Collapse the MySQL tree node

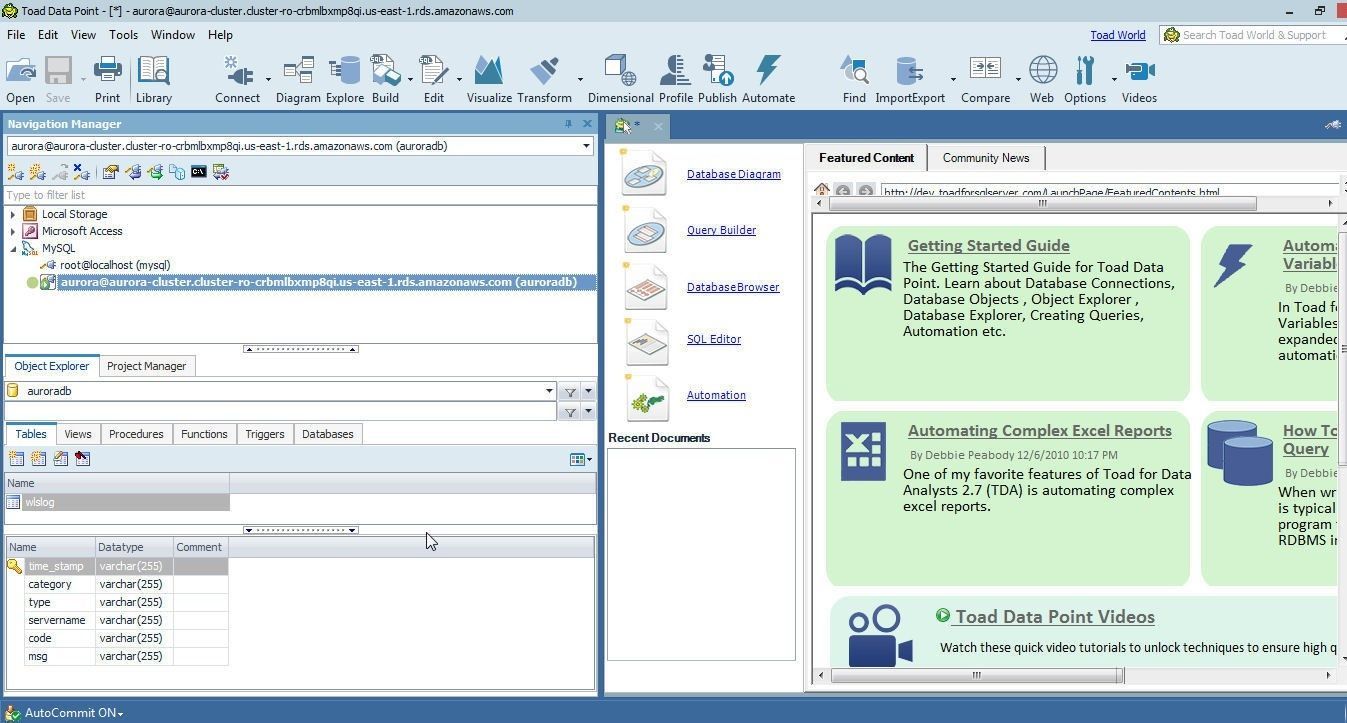(x=12, y=248)
